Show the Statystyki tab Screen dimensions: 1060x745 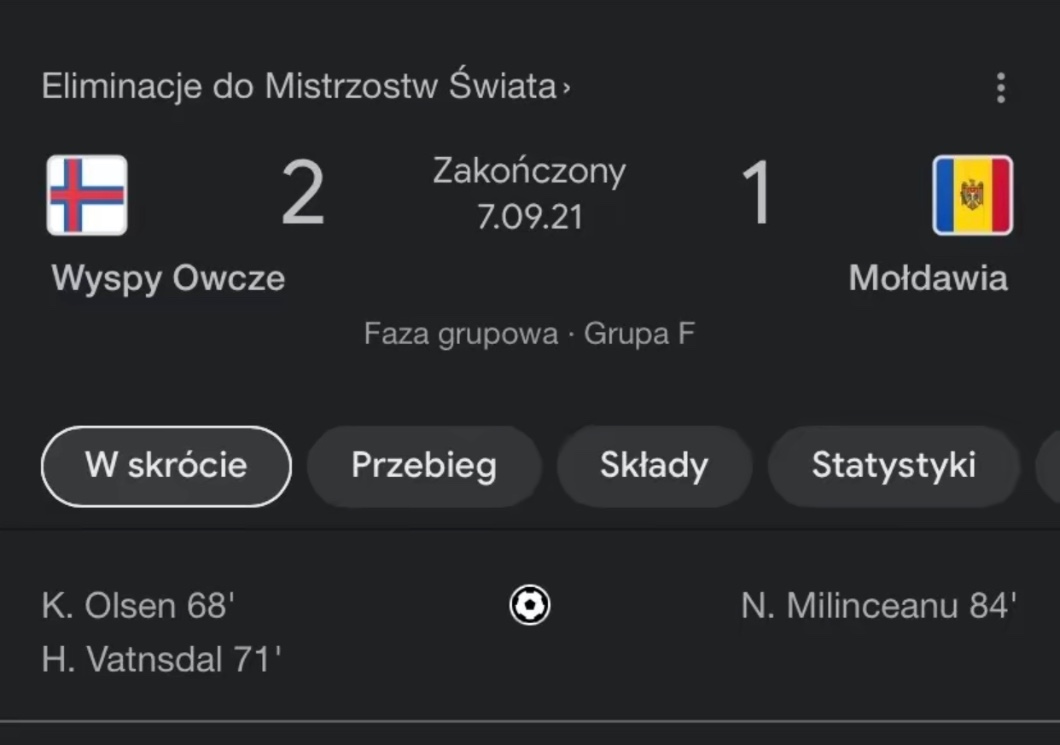[893, 466]
